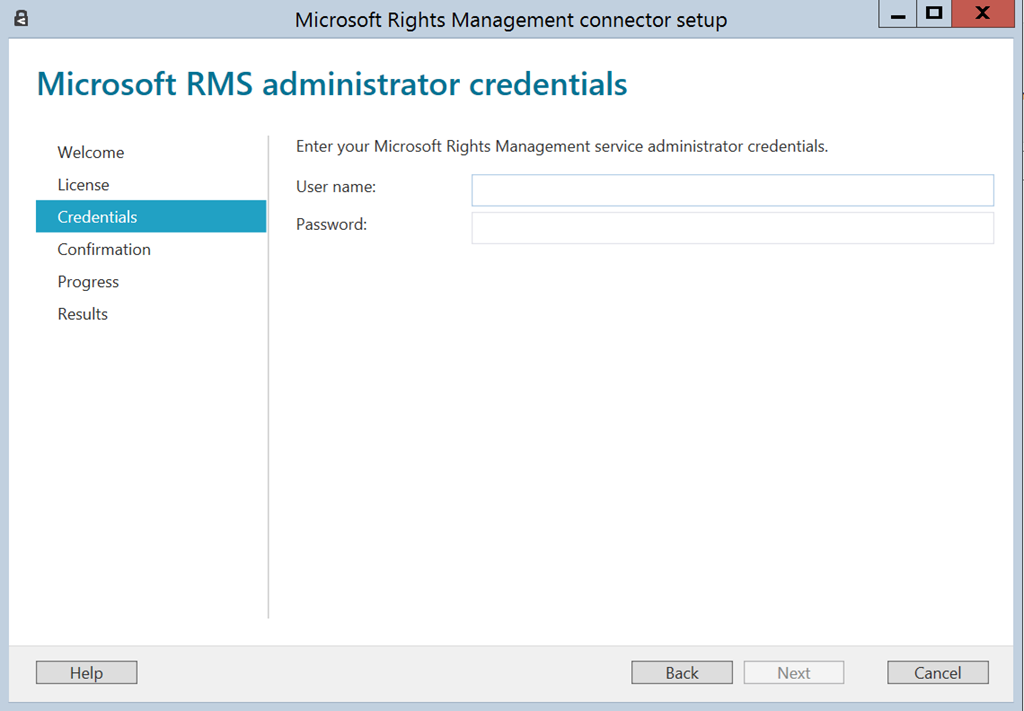Jump to the Progress step
This screenshot has width=1024, height=711.
pyautogui.click(x=88, y=282)
